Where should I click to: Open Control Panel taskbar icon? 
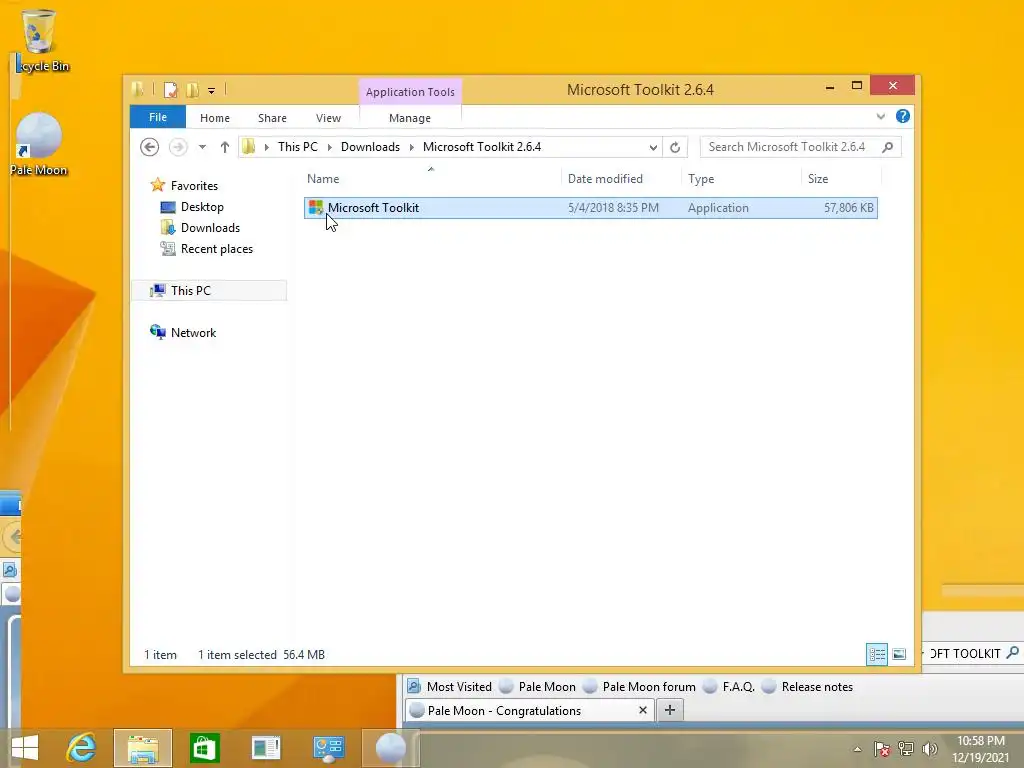[328, 748]
